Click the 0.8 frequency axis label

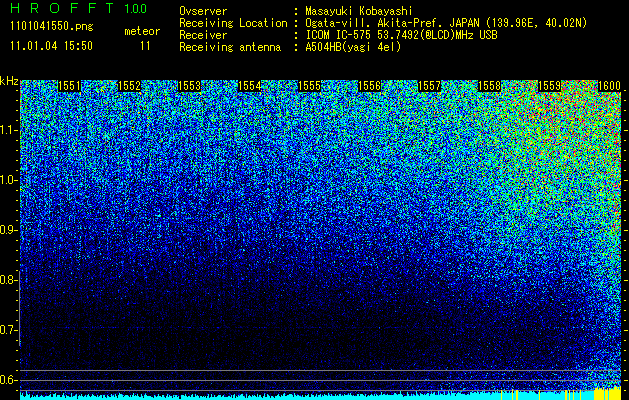pos(9,280)
